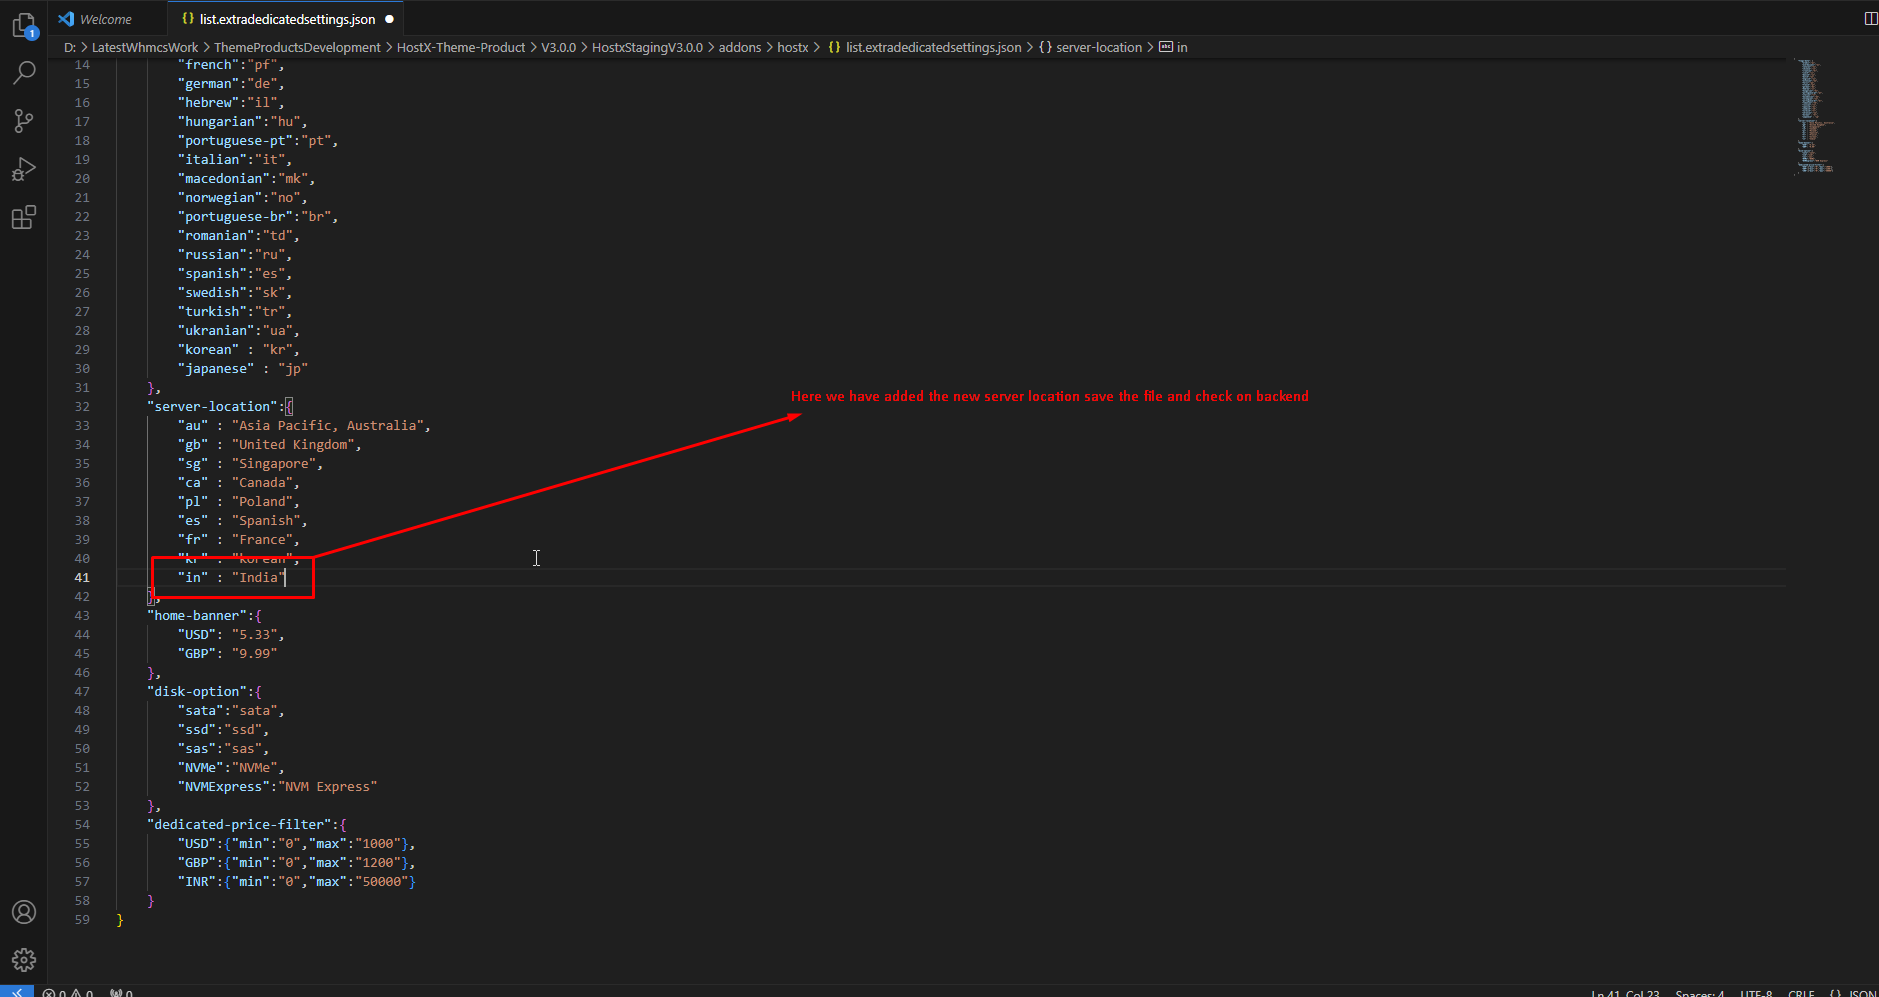
Task: Click the remote window indicator in status bar
Action: (x=17, y=992)
